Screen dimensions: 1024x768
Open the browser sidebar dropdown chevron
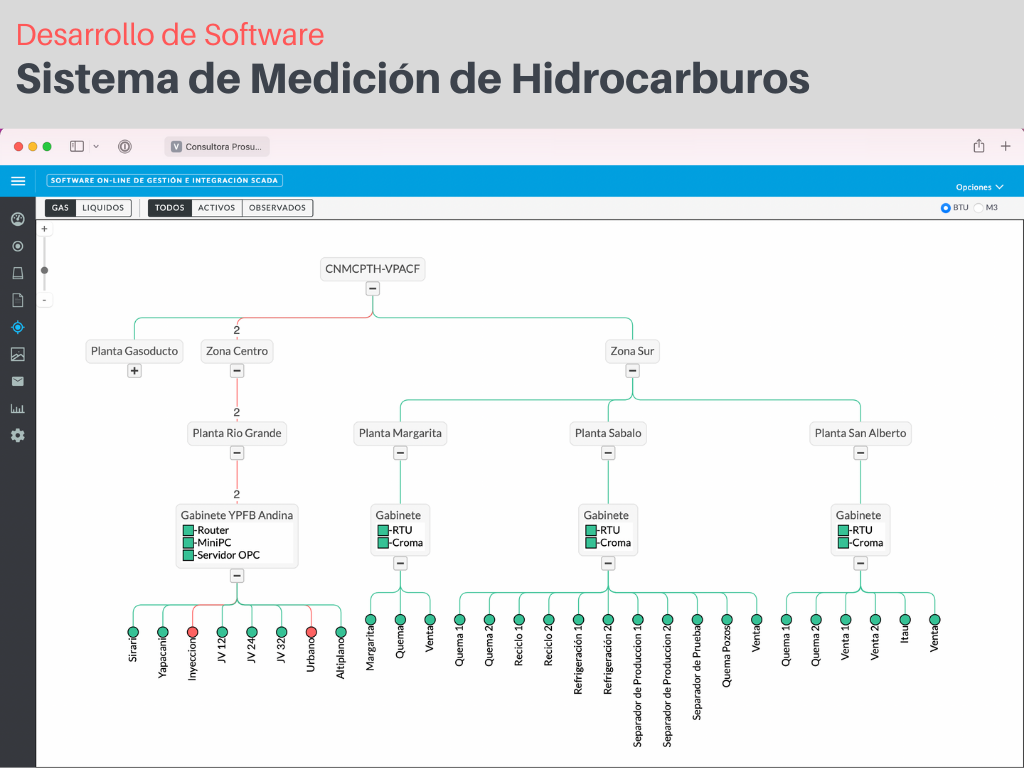(96, 146)
